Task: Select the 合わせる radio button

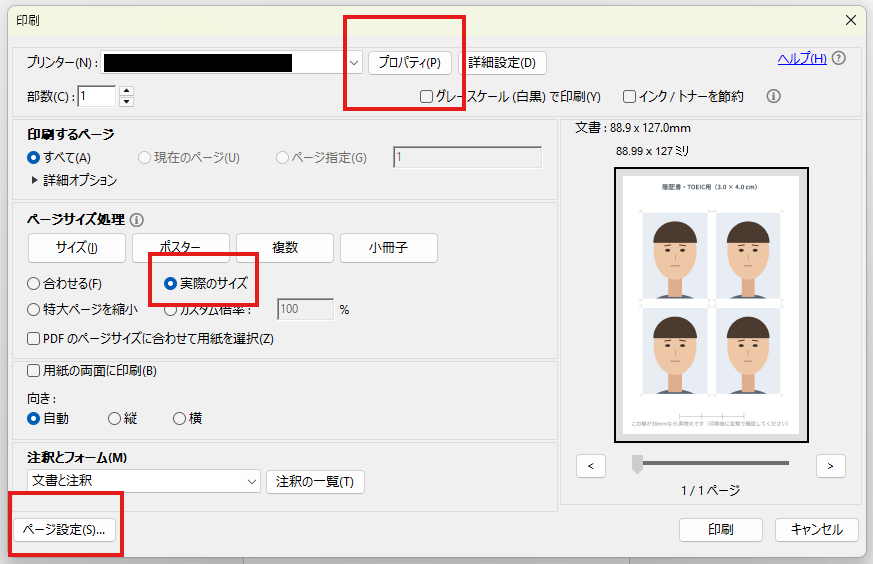Action: pyautogui.click(x=33, y=284)
